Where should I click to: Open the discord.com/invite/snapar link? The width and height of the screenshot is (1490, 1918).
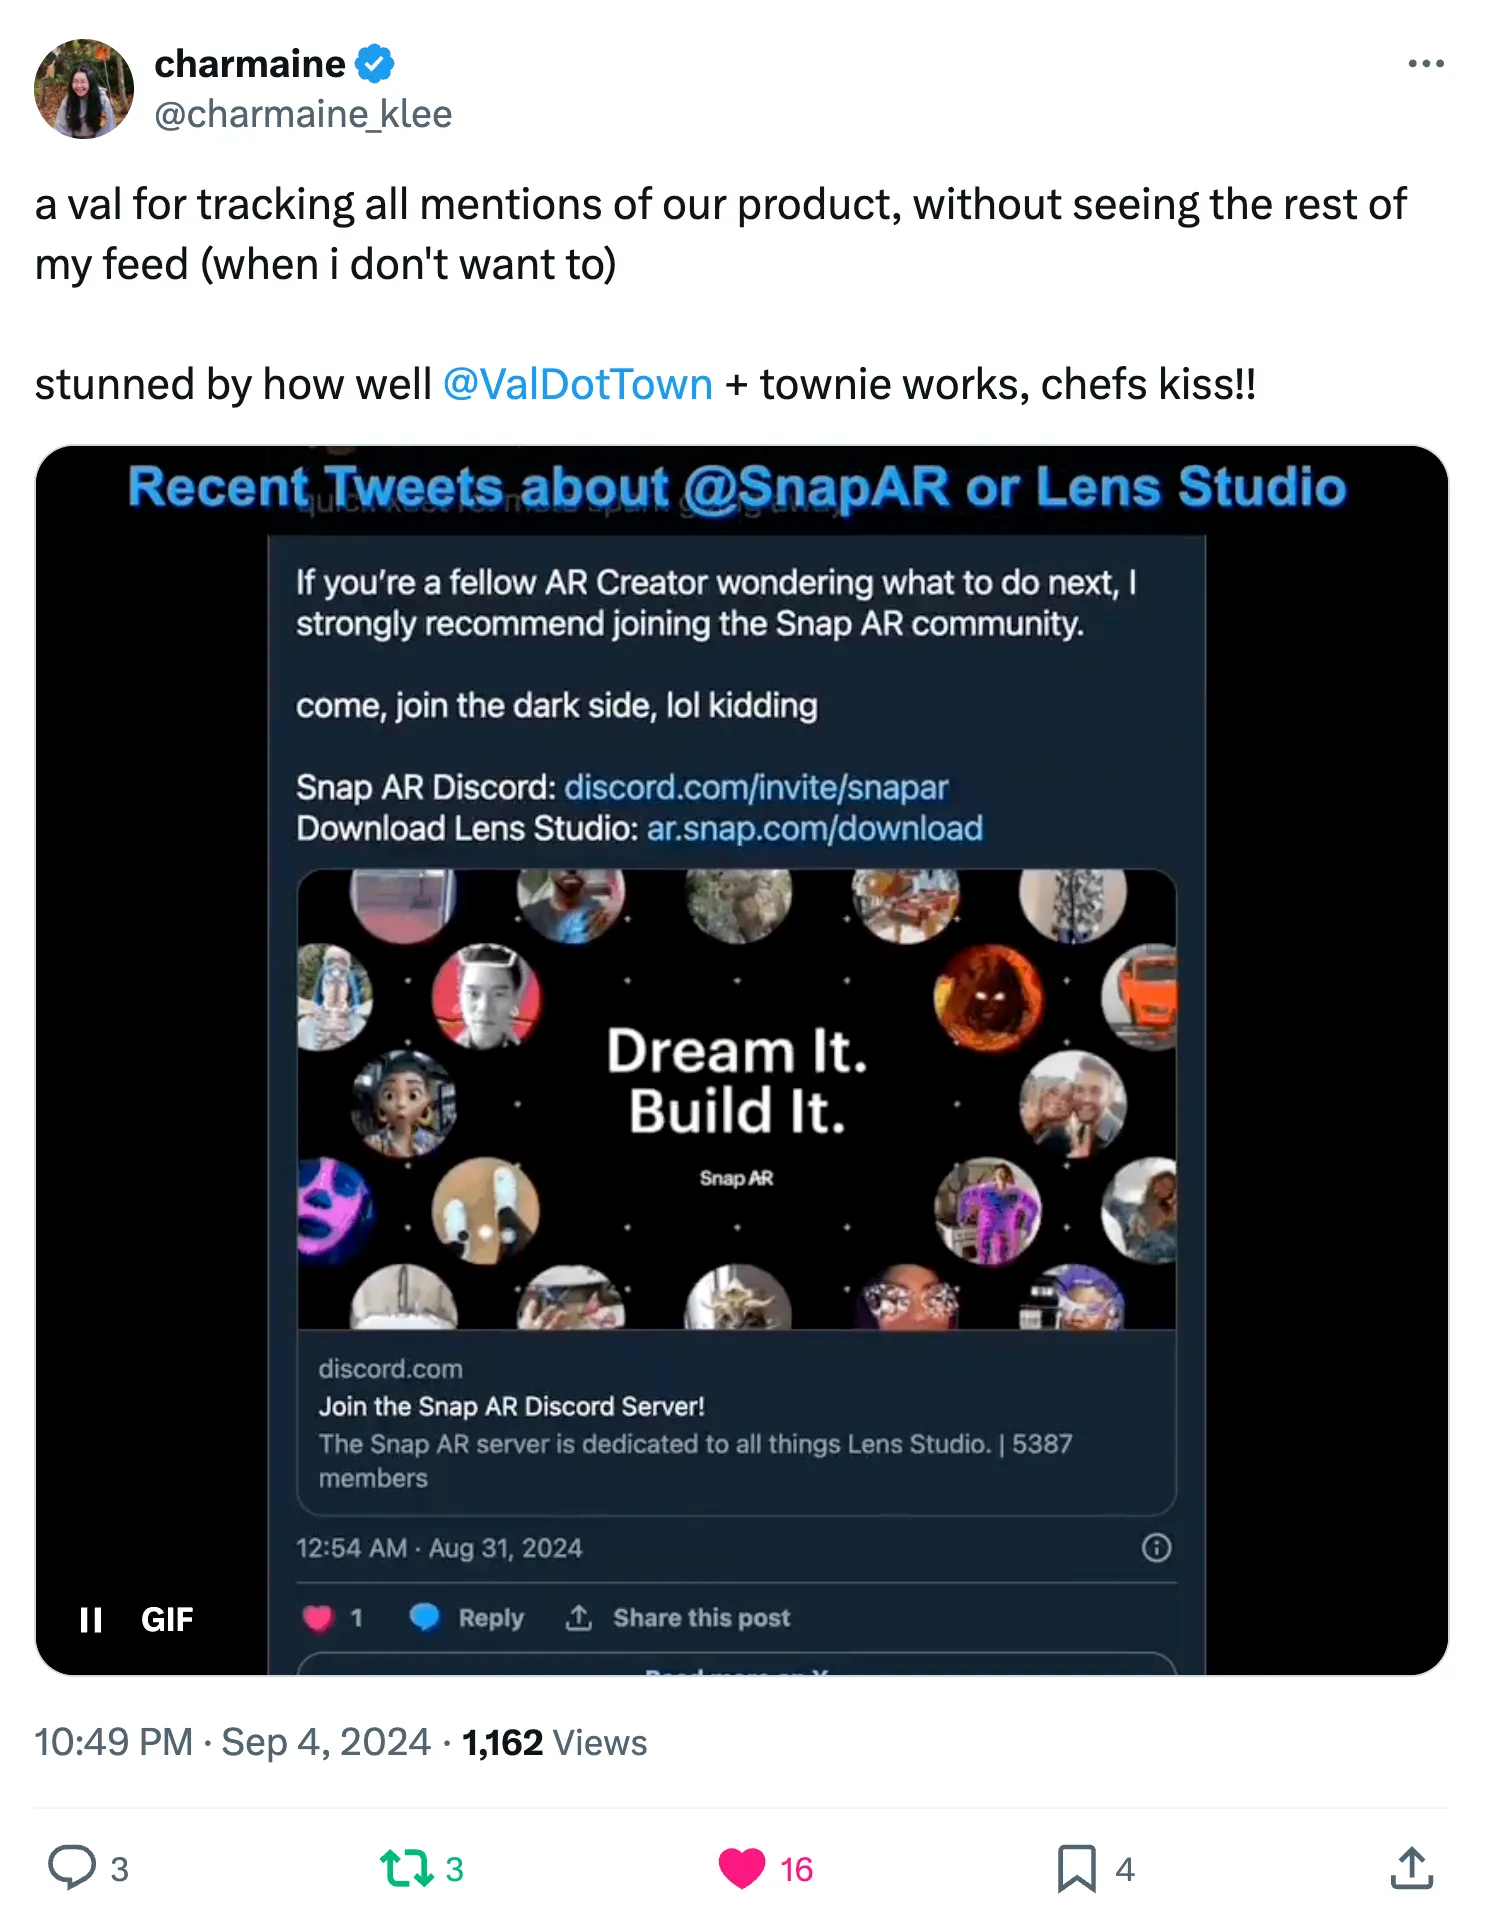[x=756, y=787]
